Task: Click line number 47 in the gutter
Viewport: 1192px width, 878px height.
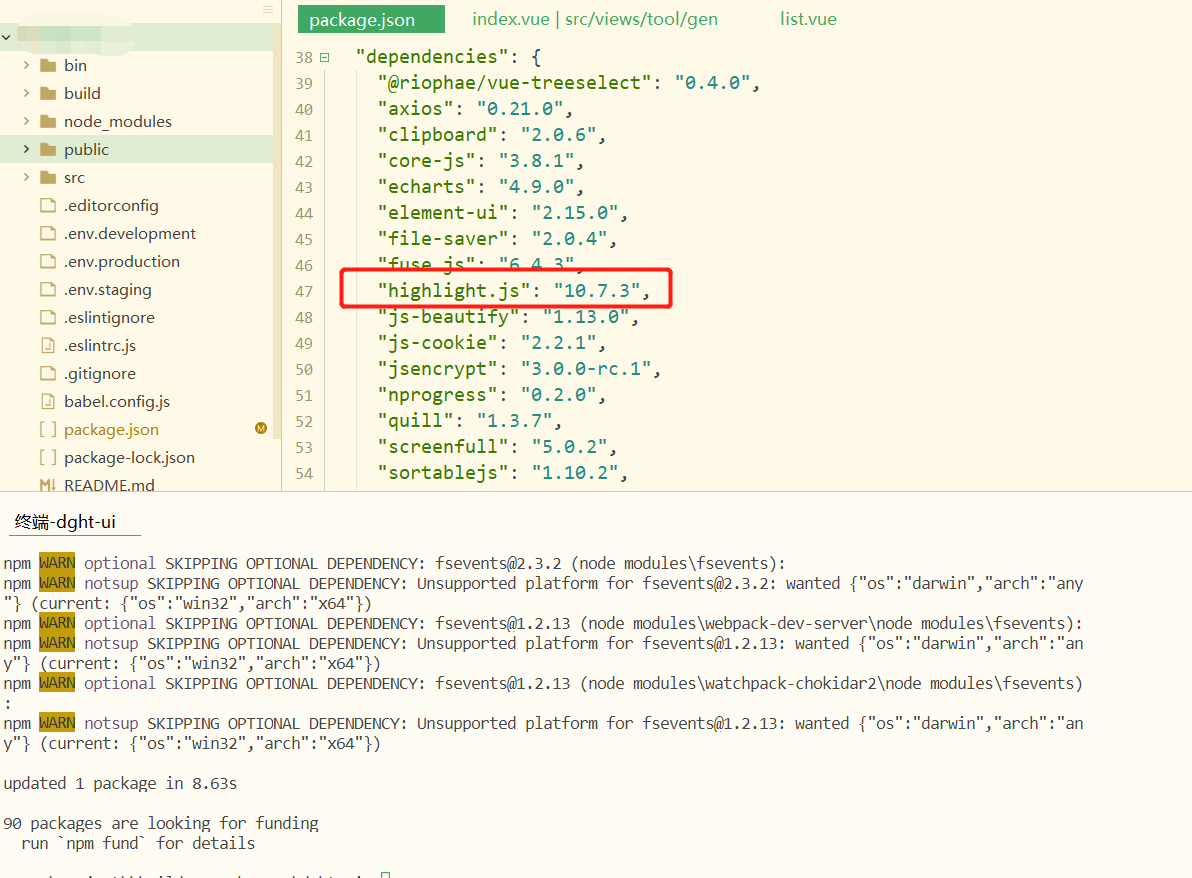Action: (x=304, y=291)
